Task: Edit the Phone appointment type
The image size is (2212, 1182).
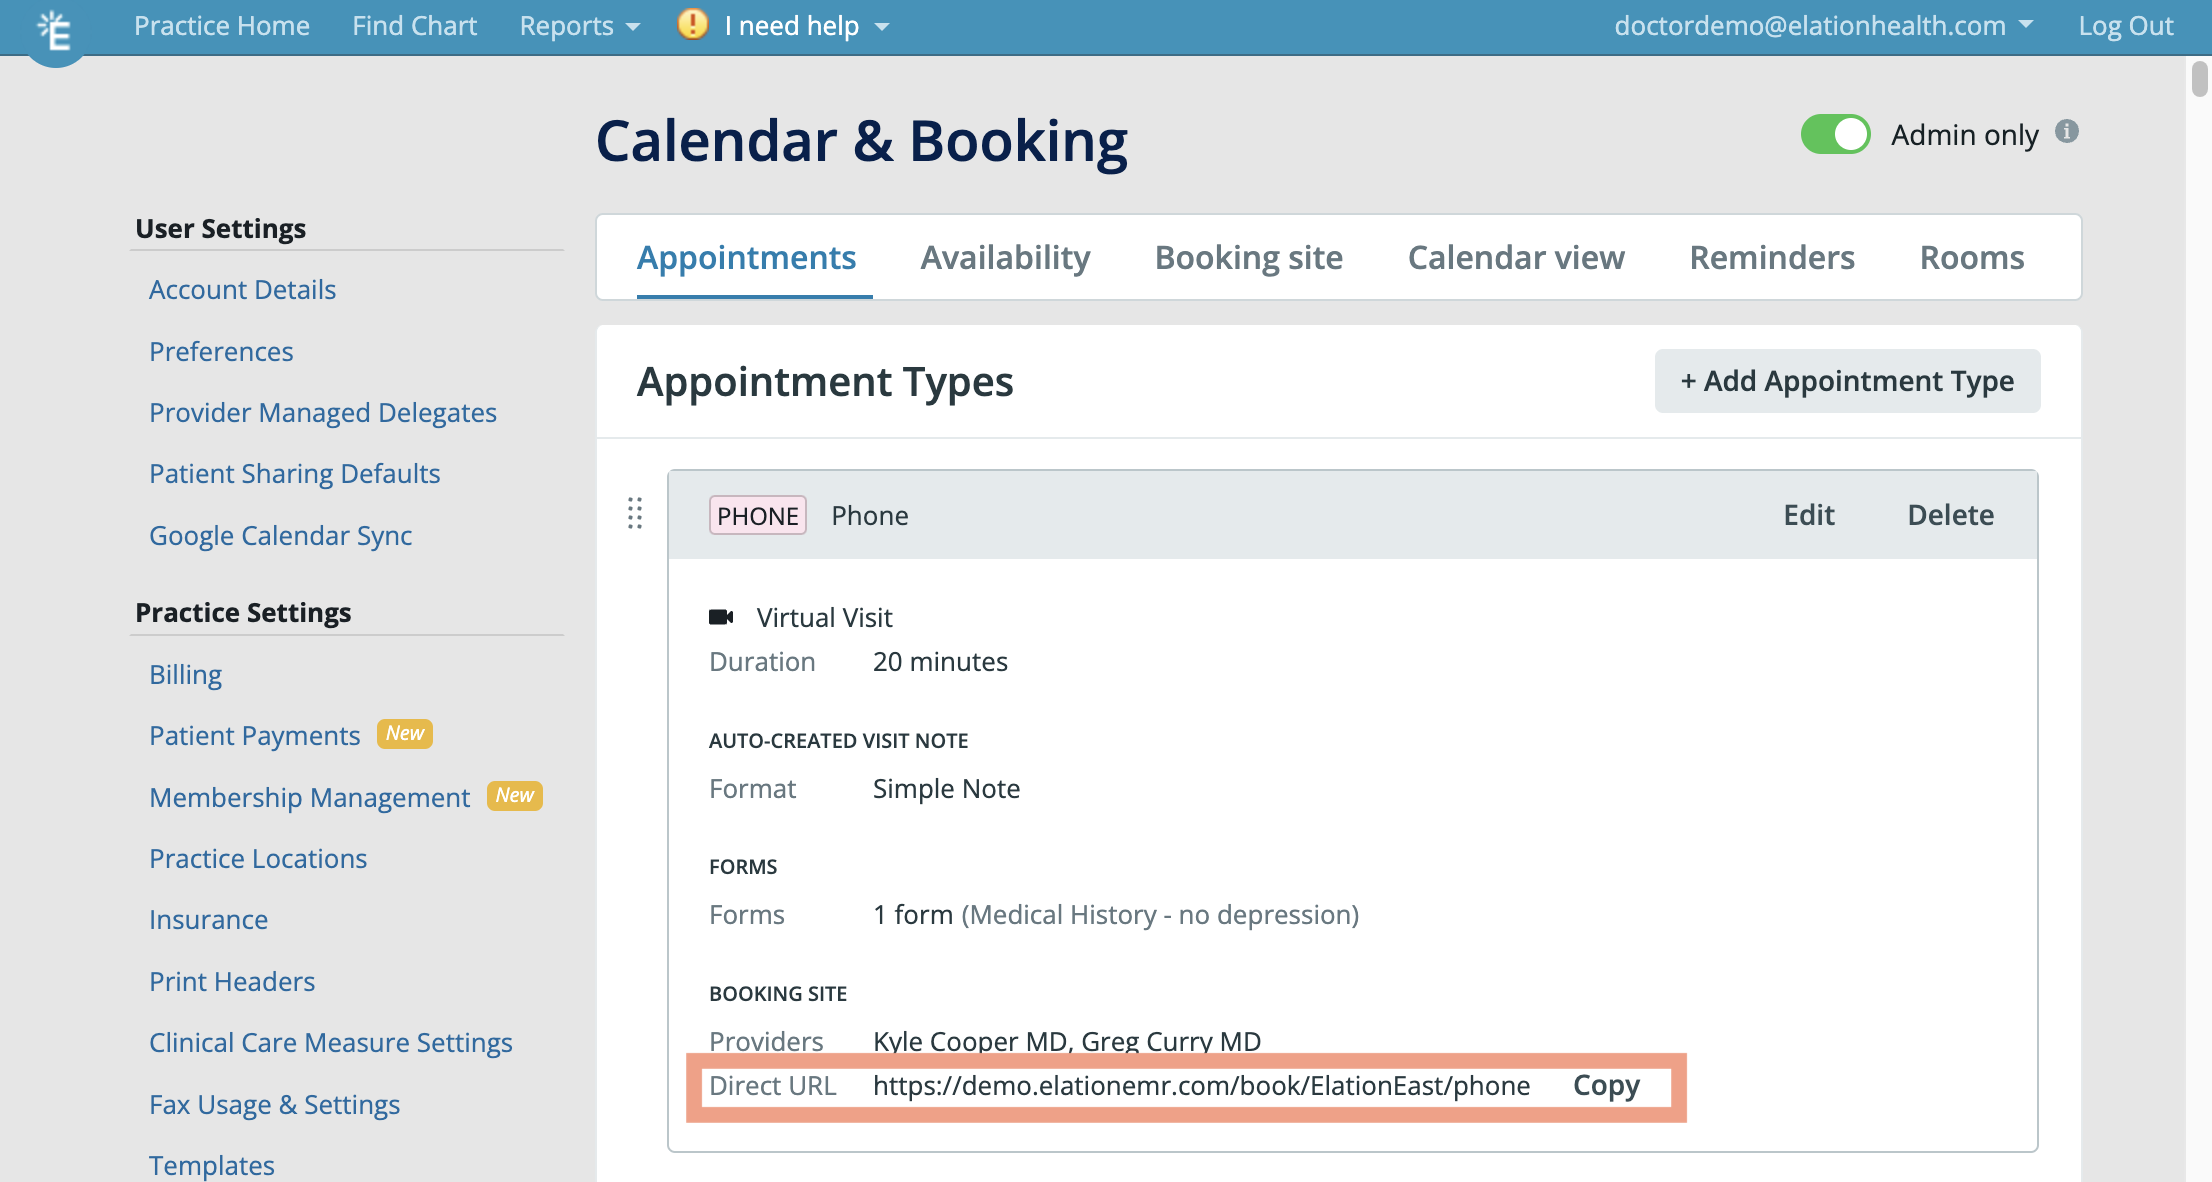Action: pos(1808,515)
